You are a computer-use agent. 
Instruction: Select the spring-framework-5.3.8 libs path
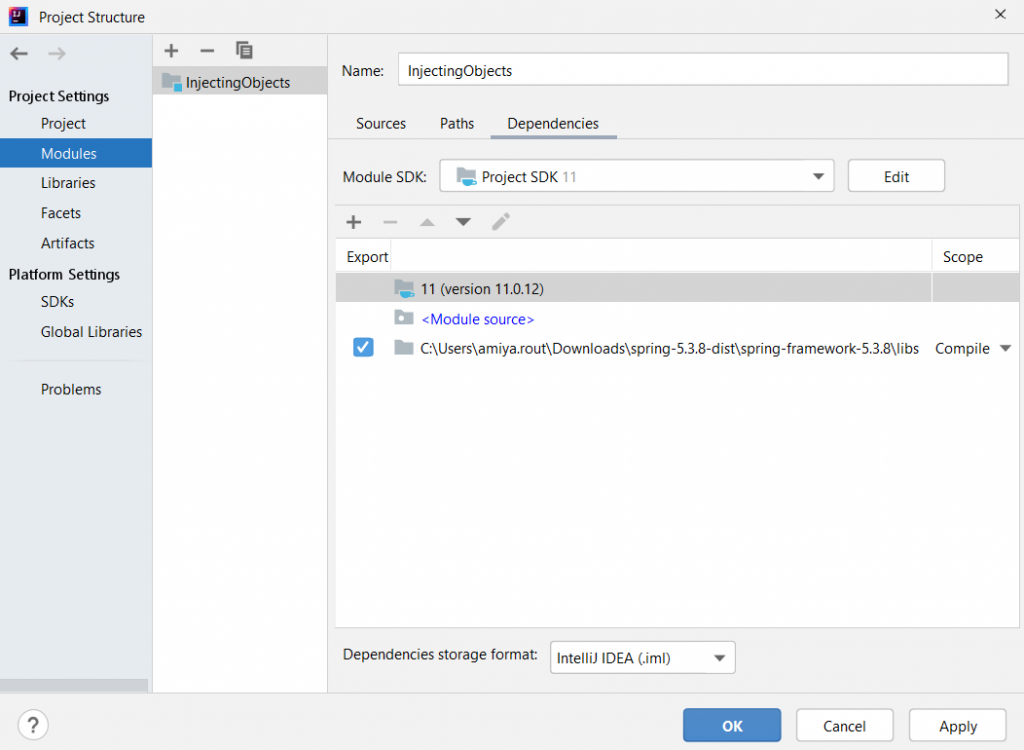(669, 348)
